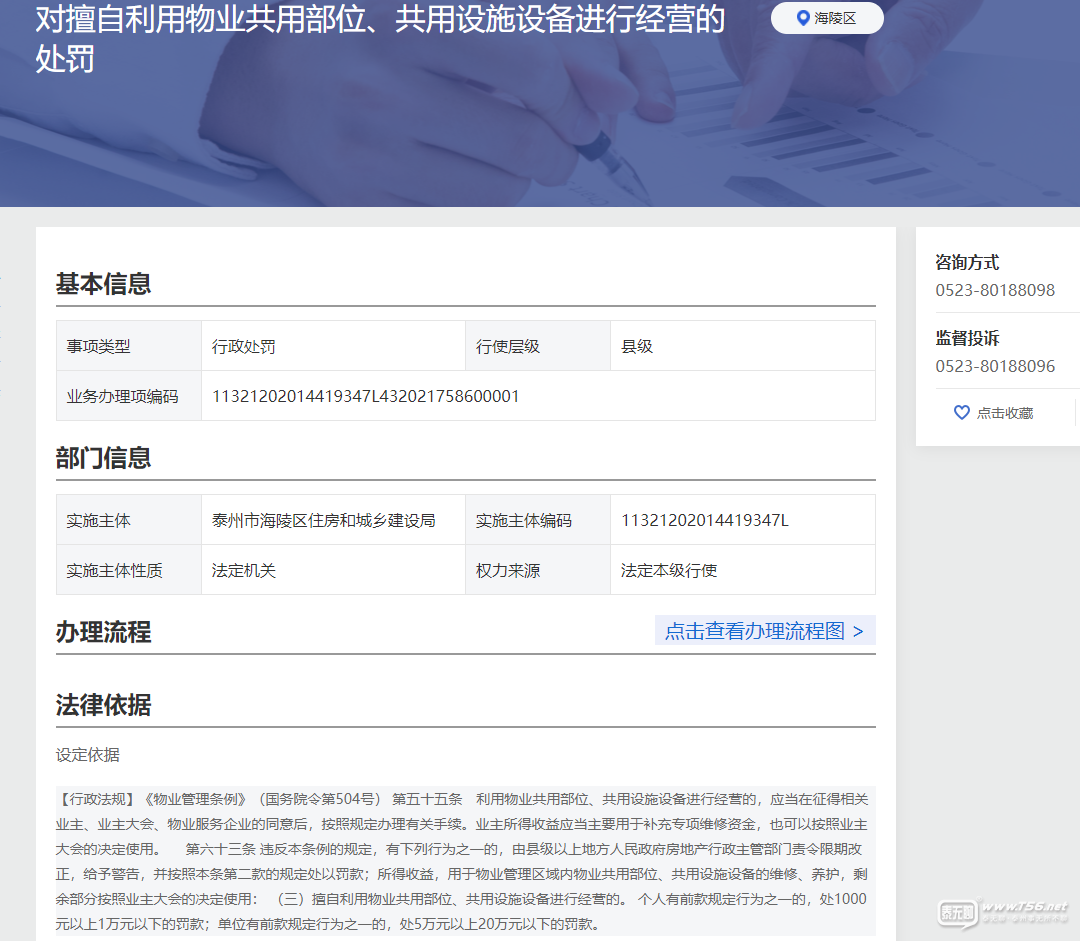Click the 法定本级行使 cell
Viewport: 1080px width, 941px height.
point(668,570)
